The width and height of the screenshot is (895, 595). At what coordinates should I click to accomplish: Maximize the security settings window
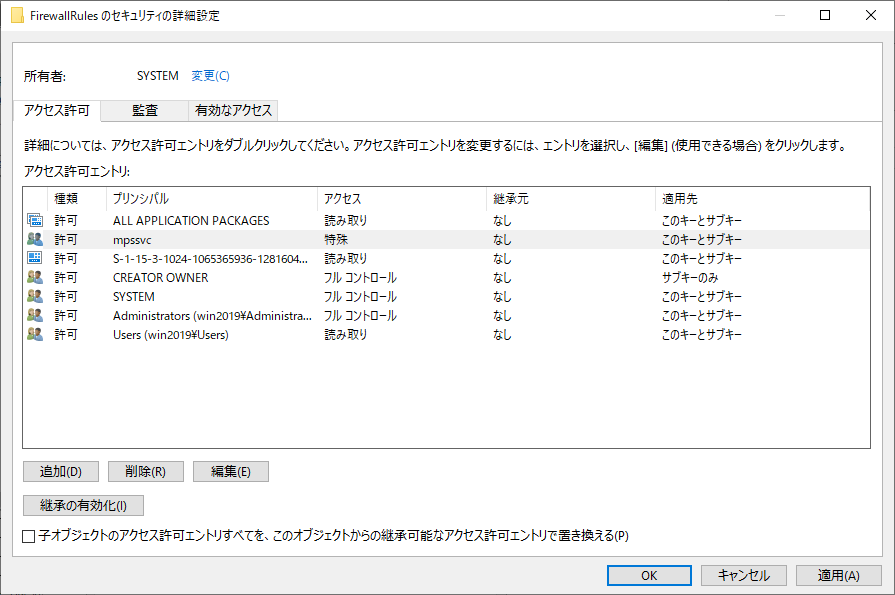(x=825, y=15)
